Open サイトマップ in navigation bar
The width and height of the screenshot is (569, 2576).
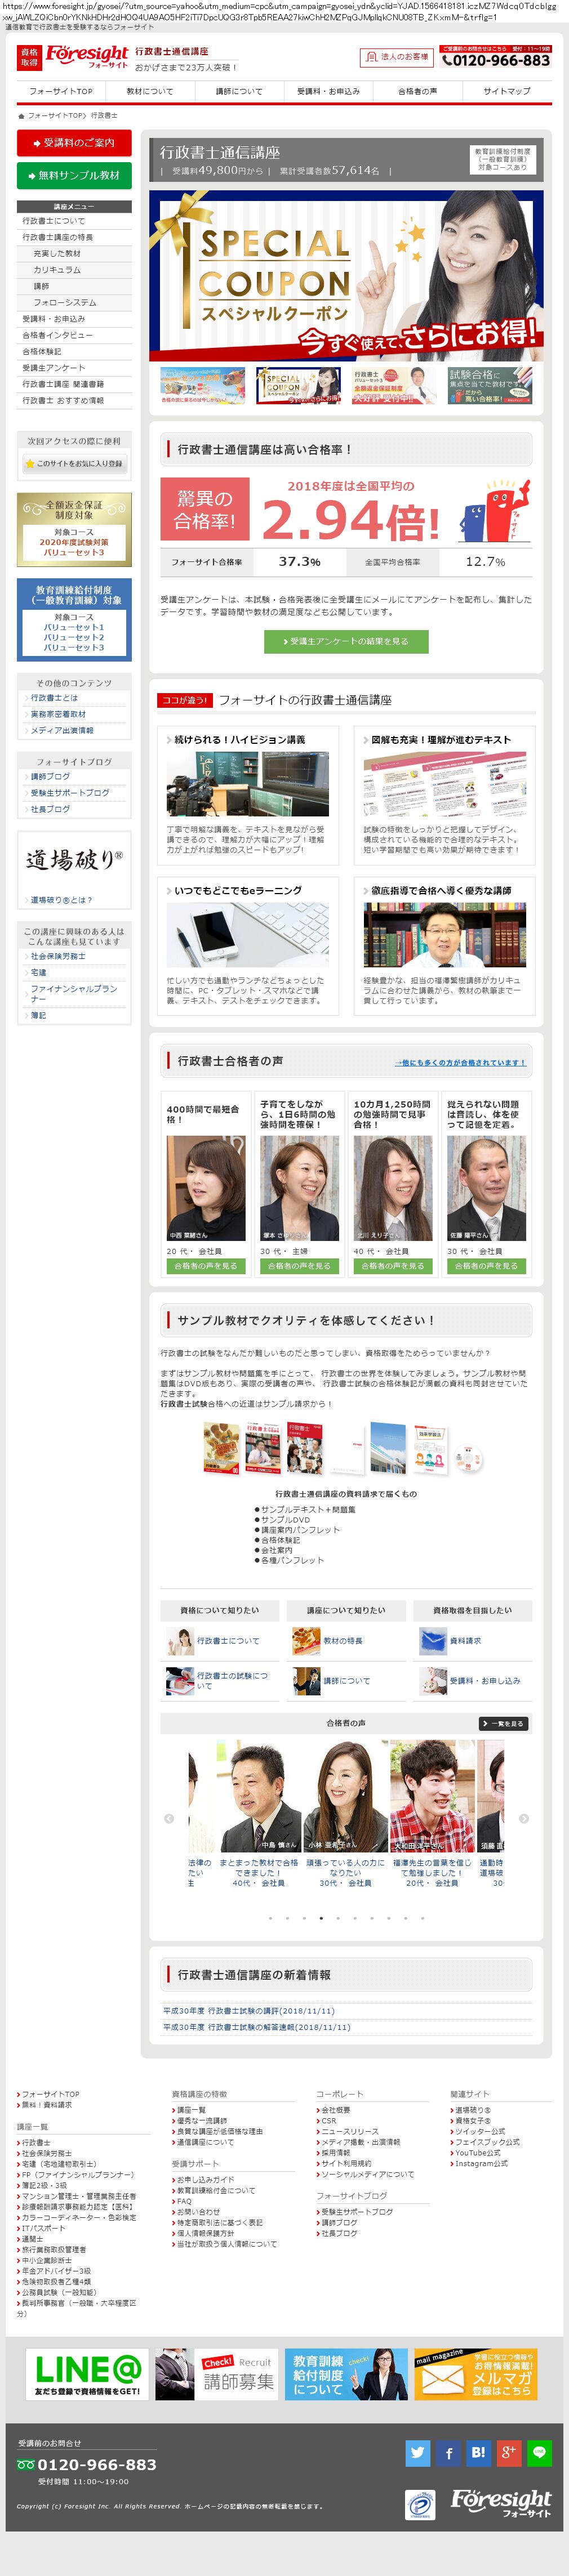507,91
